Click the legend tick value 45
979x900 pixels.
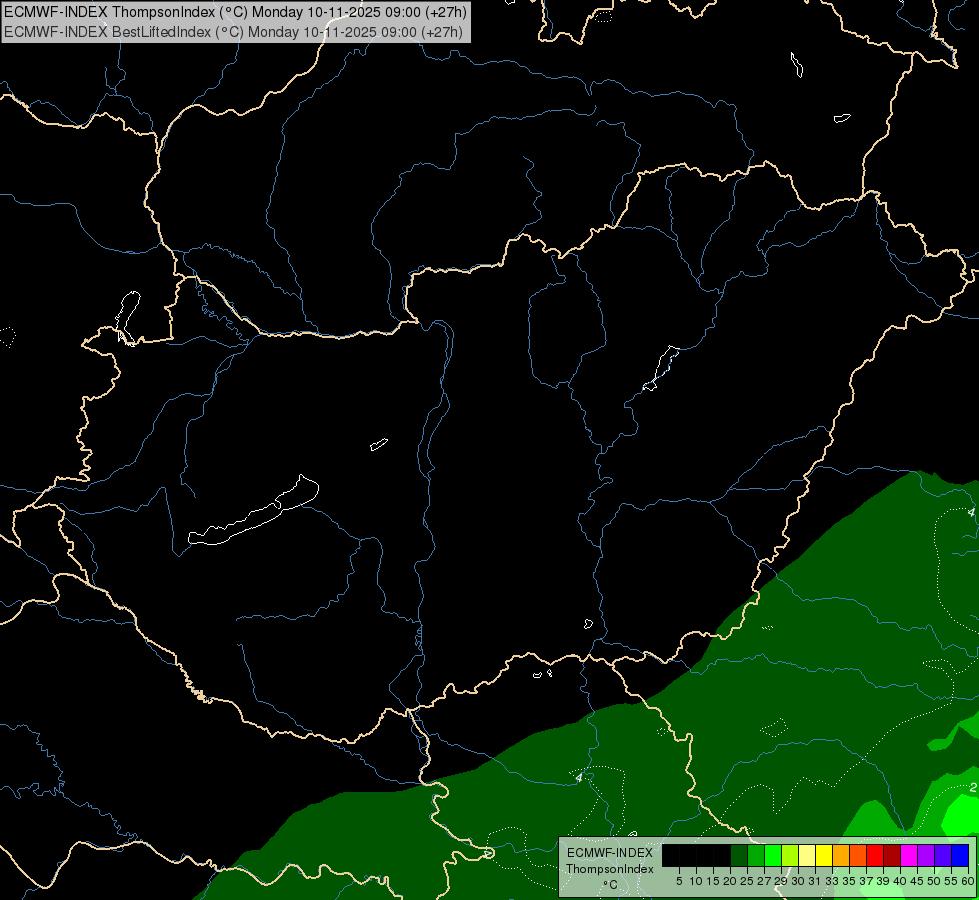pyautogui.click(x=917, y=881)
